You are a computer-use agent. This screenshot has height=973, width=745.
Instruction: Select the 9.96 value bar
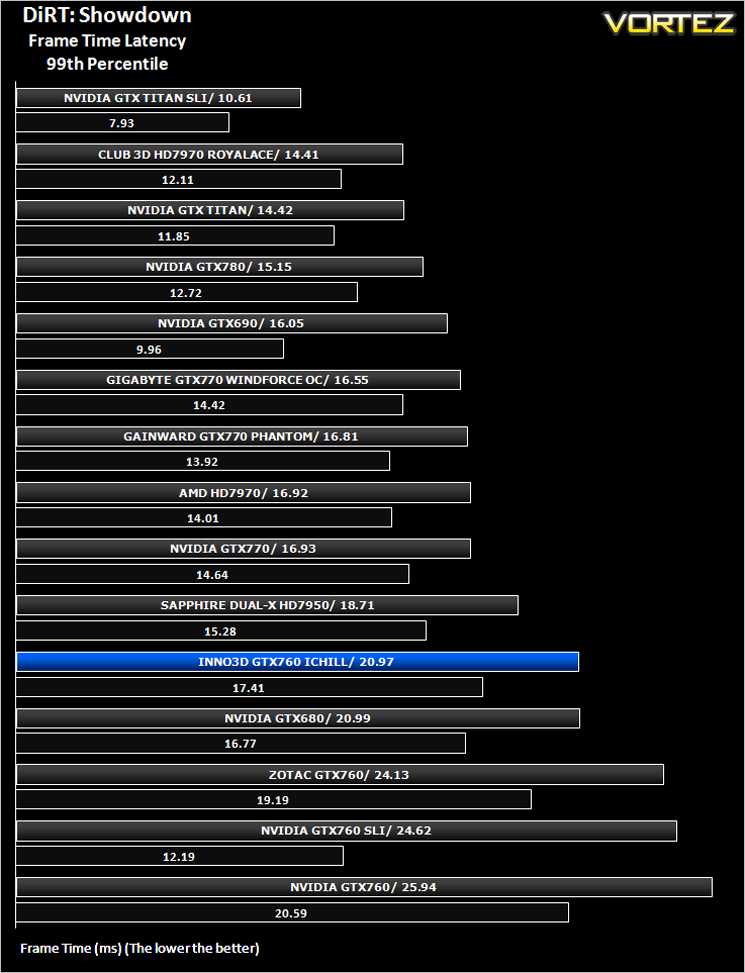point(149,349)
